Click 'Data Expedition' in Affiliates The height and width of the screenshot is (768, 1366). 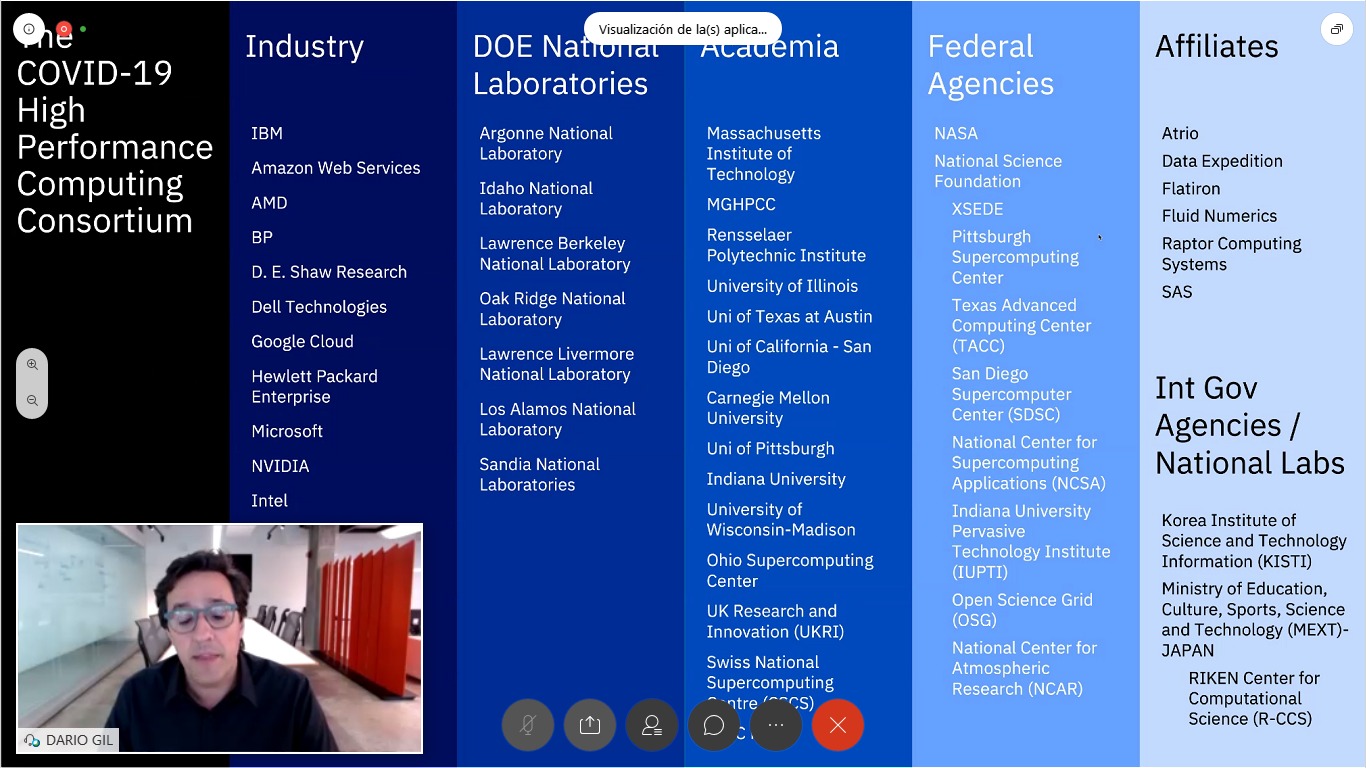coord(1222,161)
